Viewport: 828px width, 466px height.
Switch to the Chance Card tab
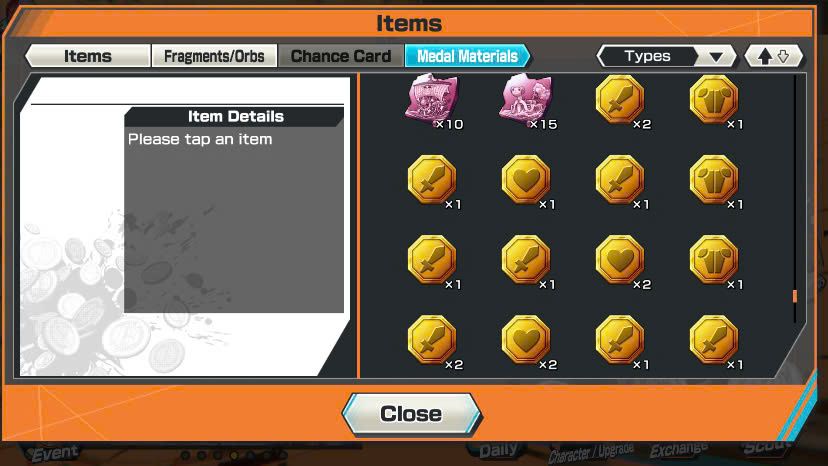coord(341,55)
